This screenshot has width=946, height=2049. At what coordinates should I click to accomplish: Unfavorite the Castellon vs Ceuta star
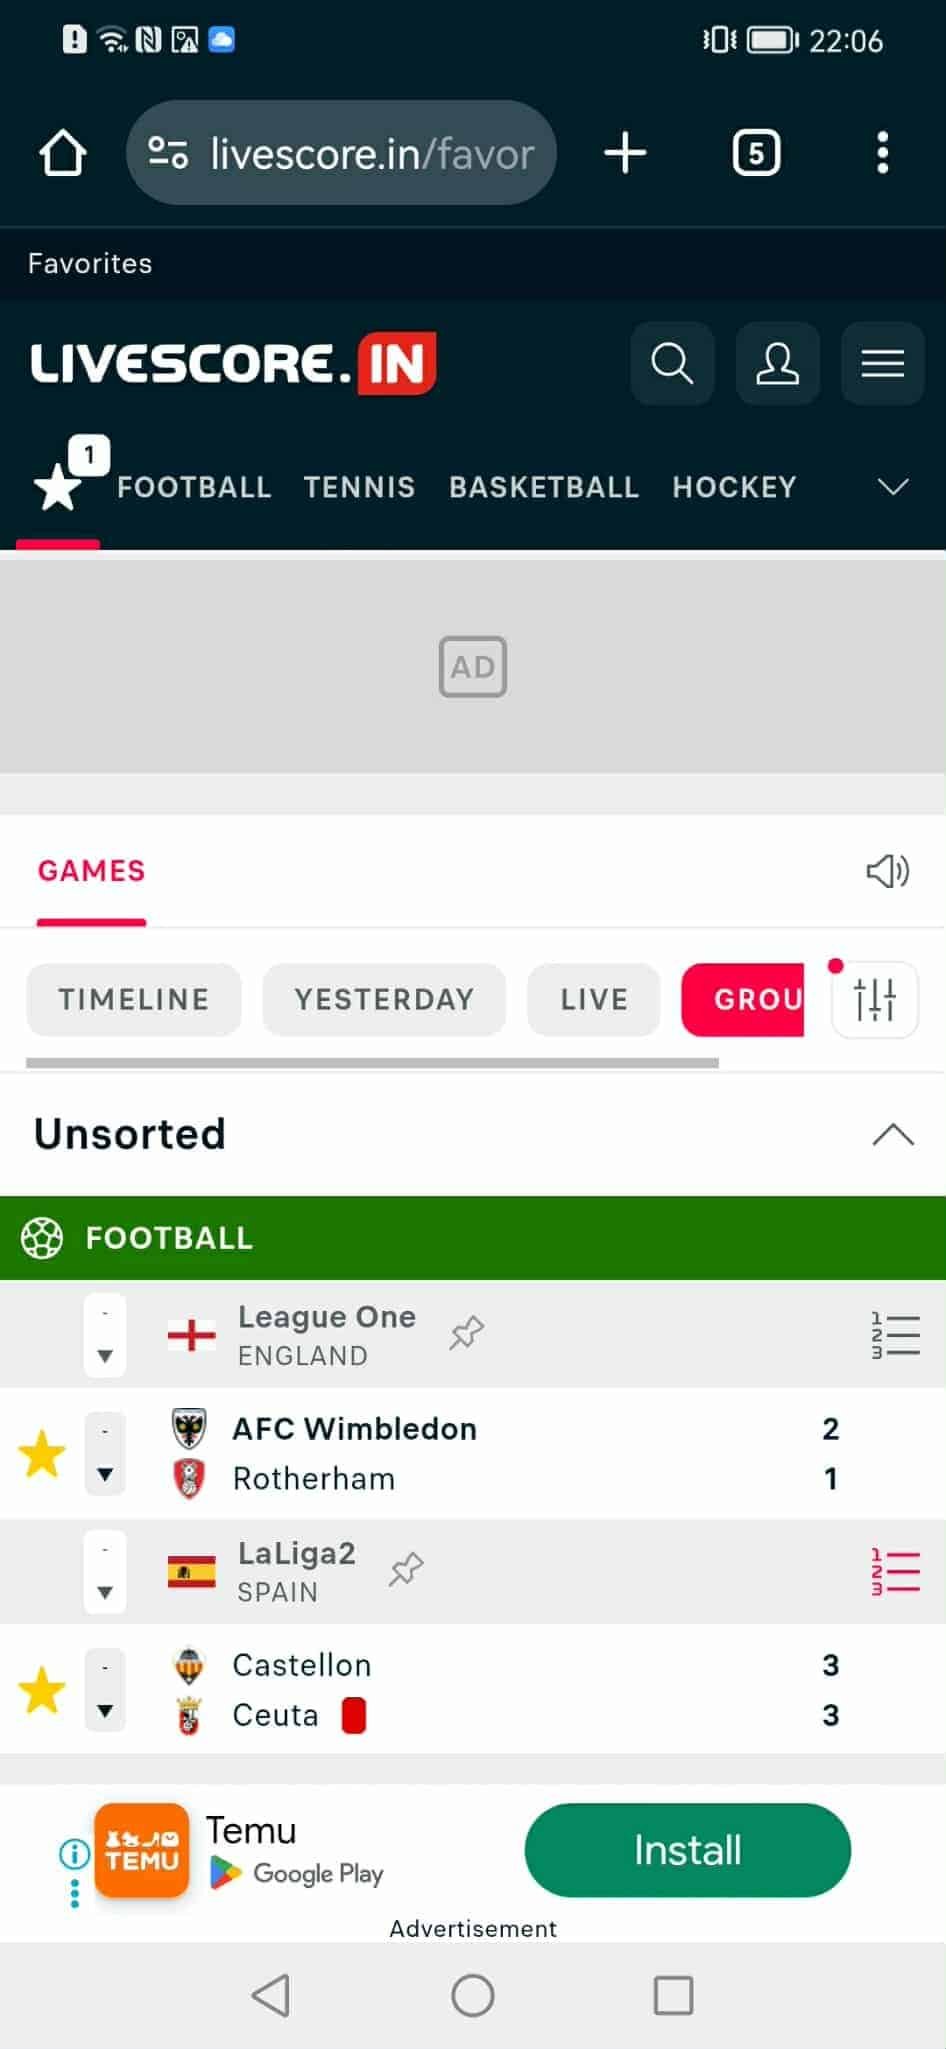tap(42, 1689)
